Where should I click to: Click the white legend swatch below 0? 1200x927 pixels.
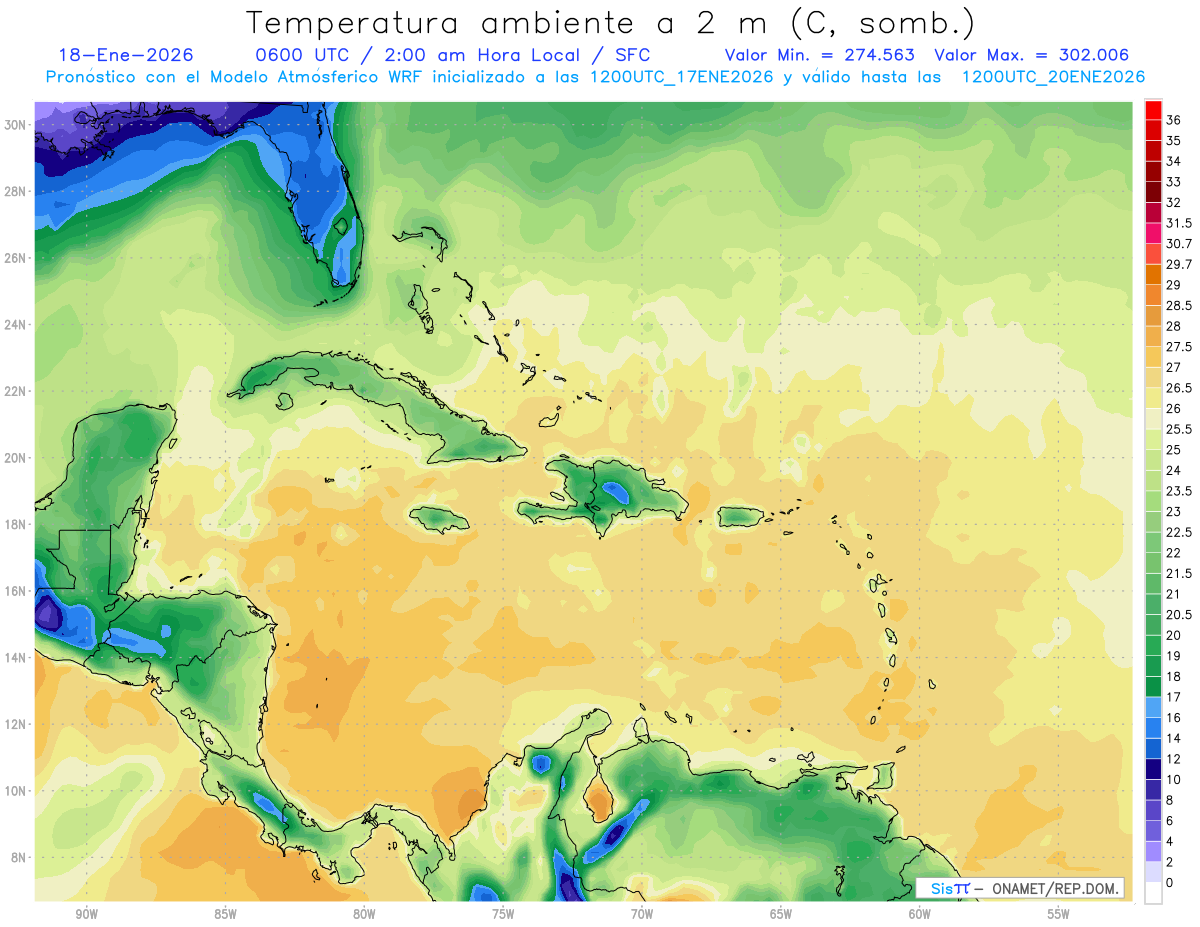pyautogui.click(x=1153, y=893)
